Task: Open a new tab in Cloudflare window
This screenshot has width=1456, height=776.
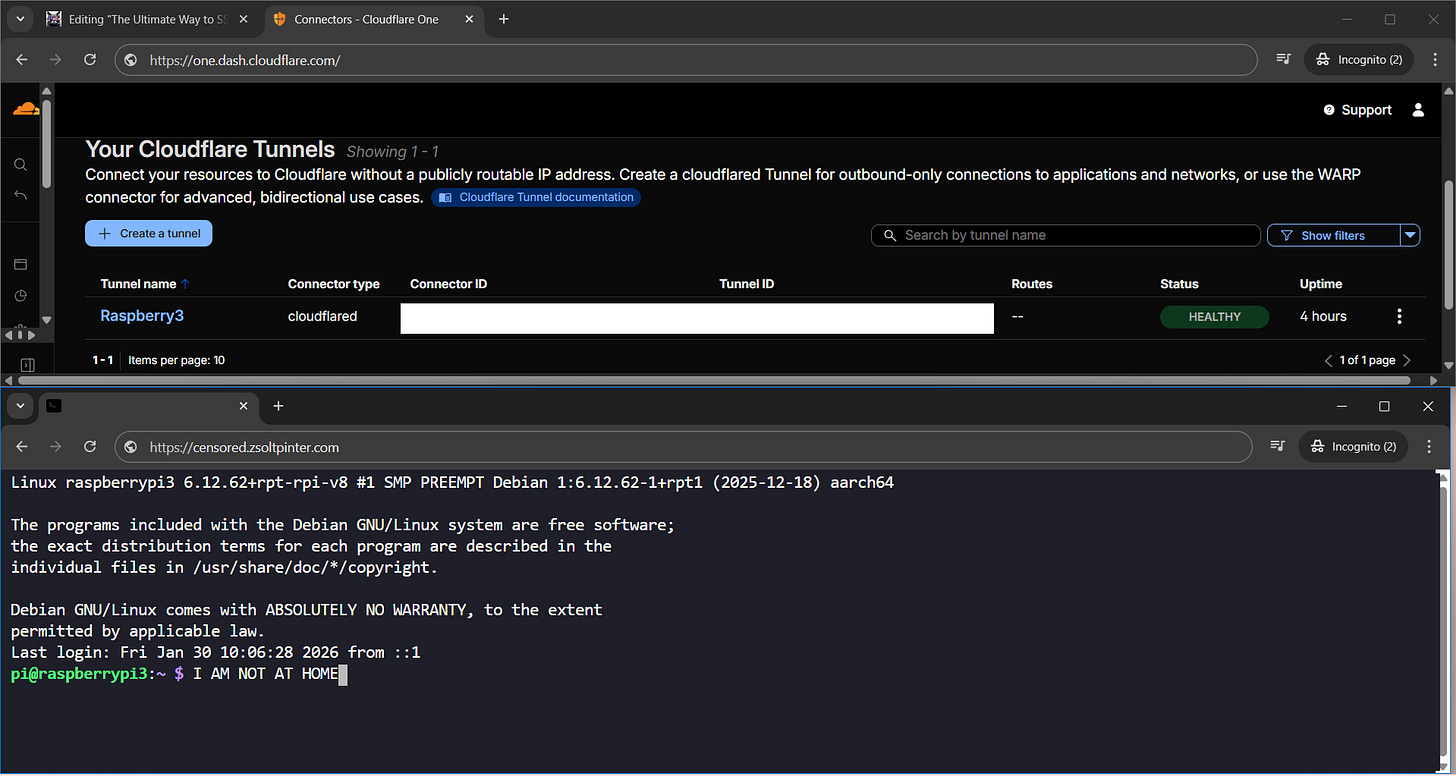Action: 503,19
